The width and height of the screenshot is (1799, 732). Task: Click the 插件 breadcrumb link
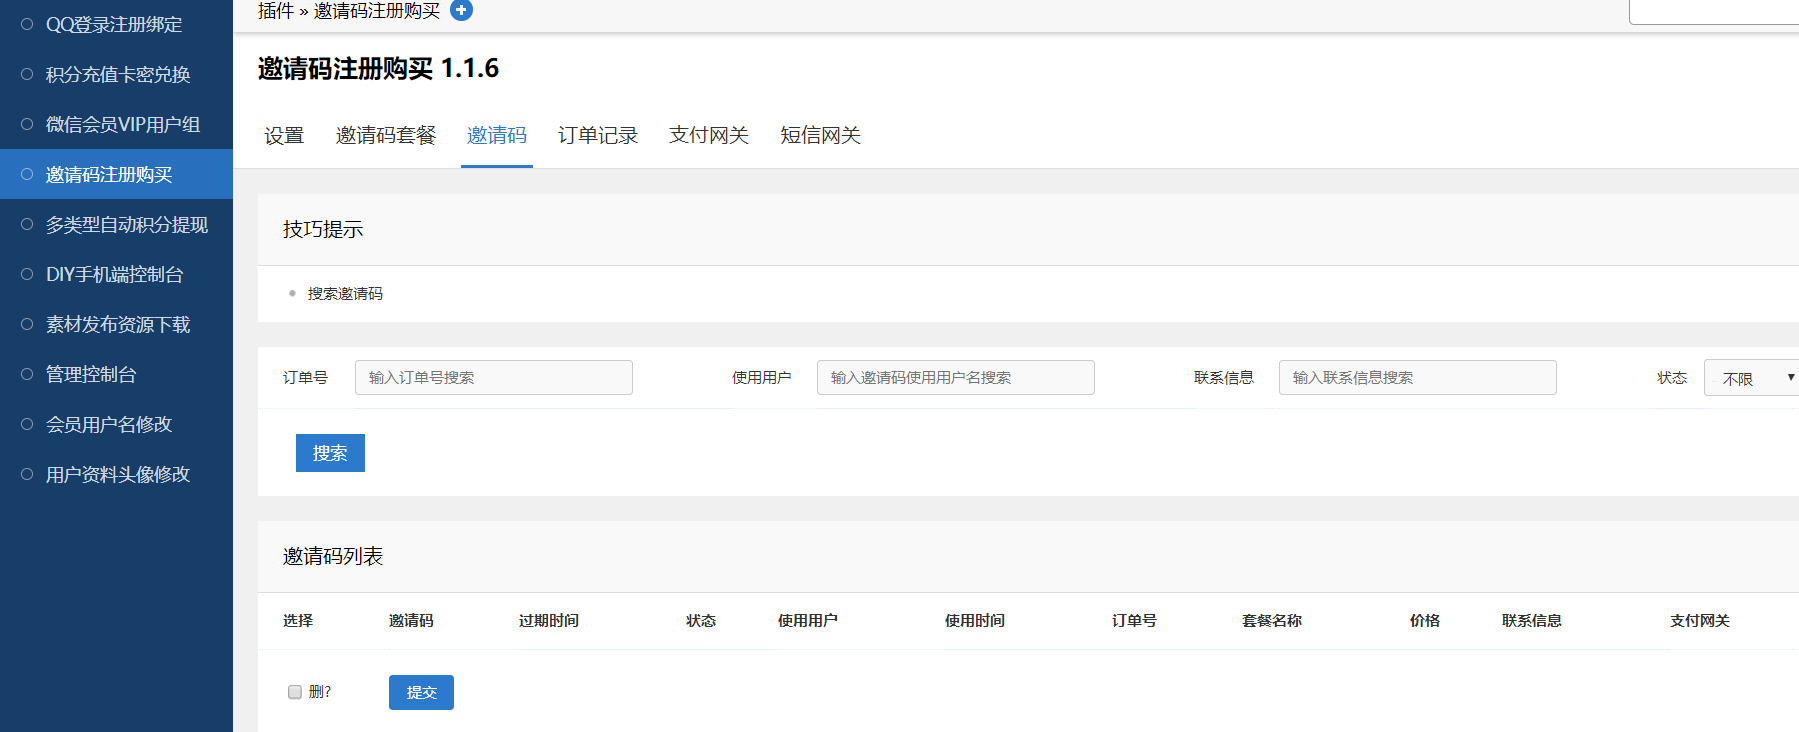point(276,10)
